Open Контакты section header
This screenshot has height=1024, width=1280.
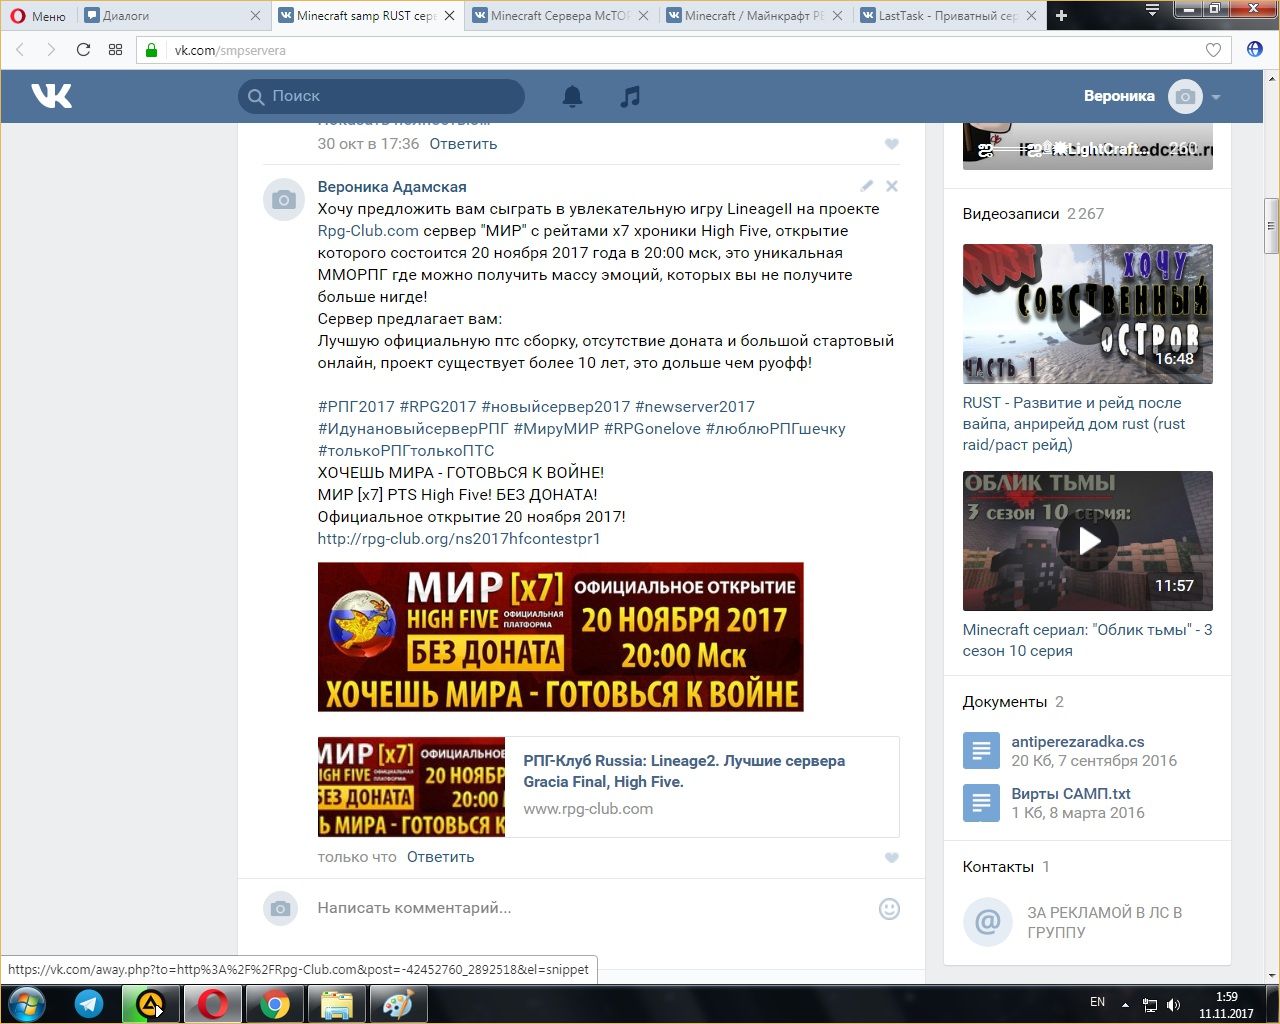998,867
